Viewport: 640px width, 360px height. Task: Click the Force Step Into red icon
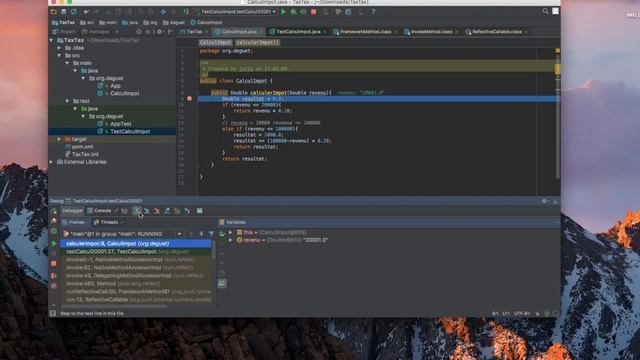(x=157, y=211)
